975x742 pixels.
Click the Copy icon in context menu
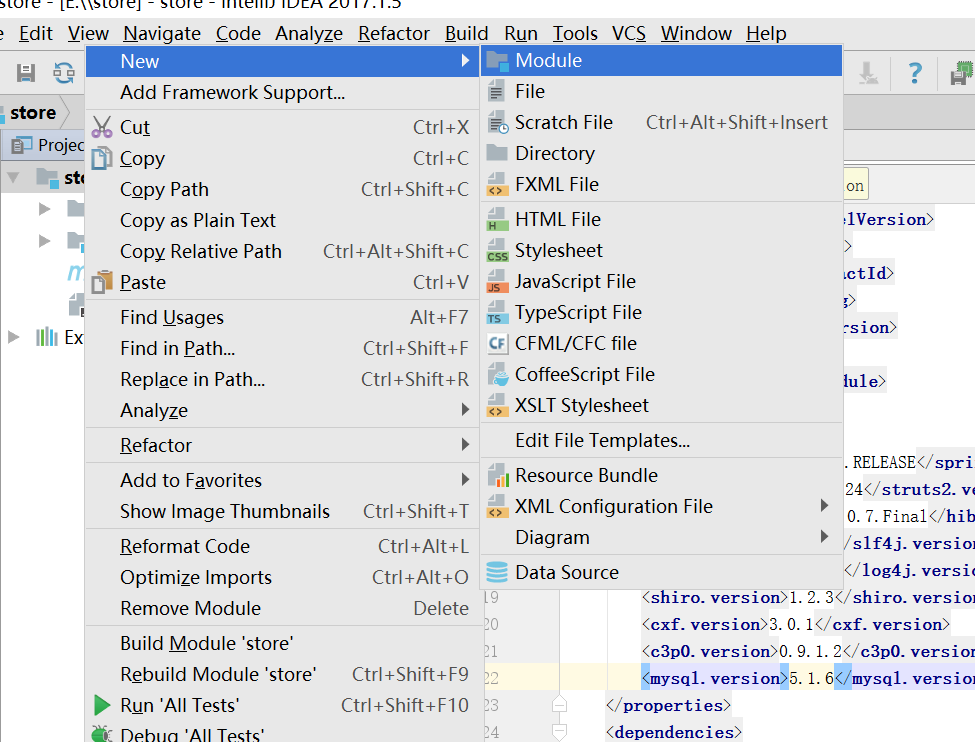[101, 158]
